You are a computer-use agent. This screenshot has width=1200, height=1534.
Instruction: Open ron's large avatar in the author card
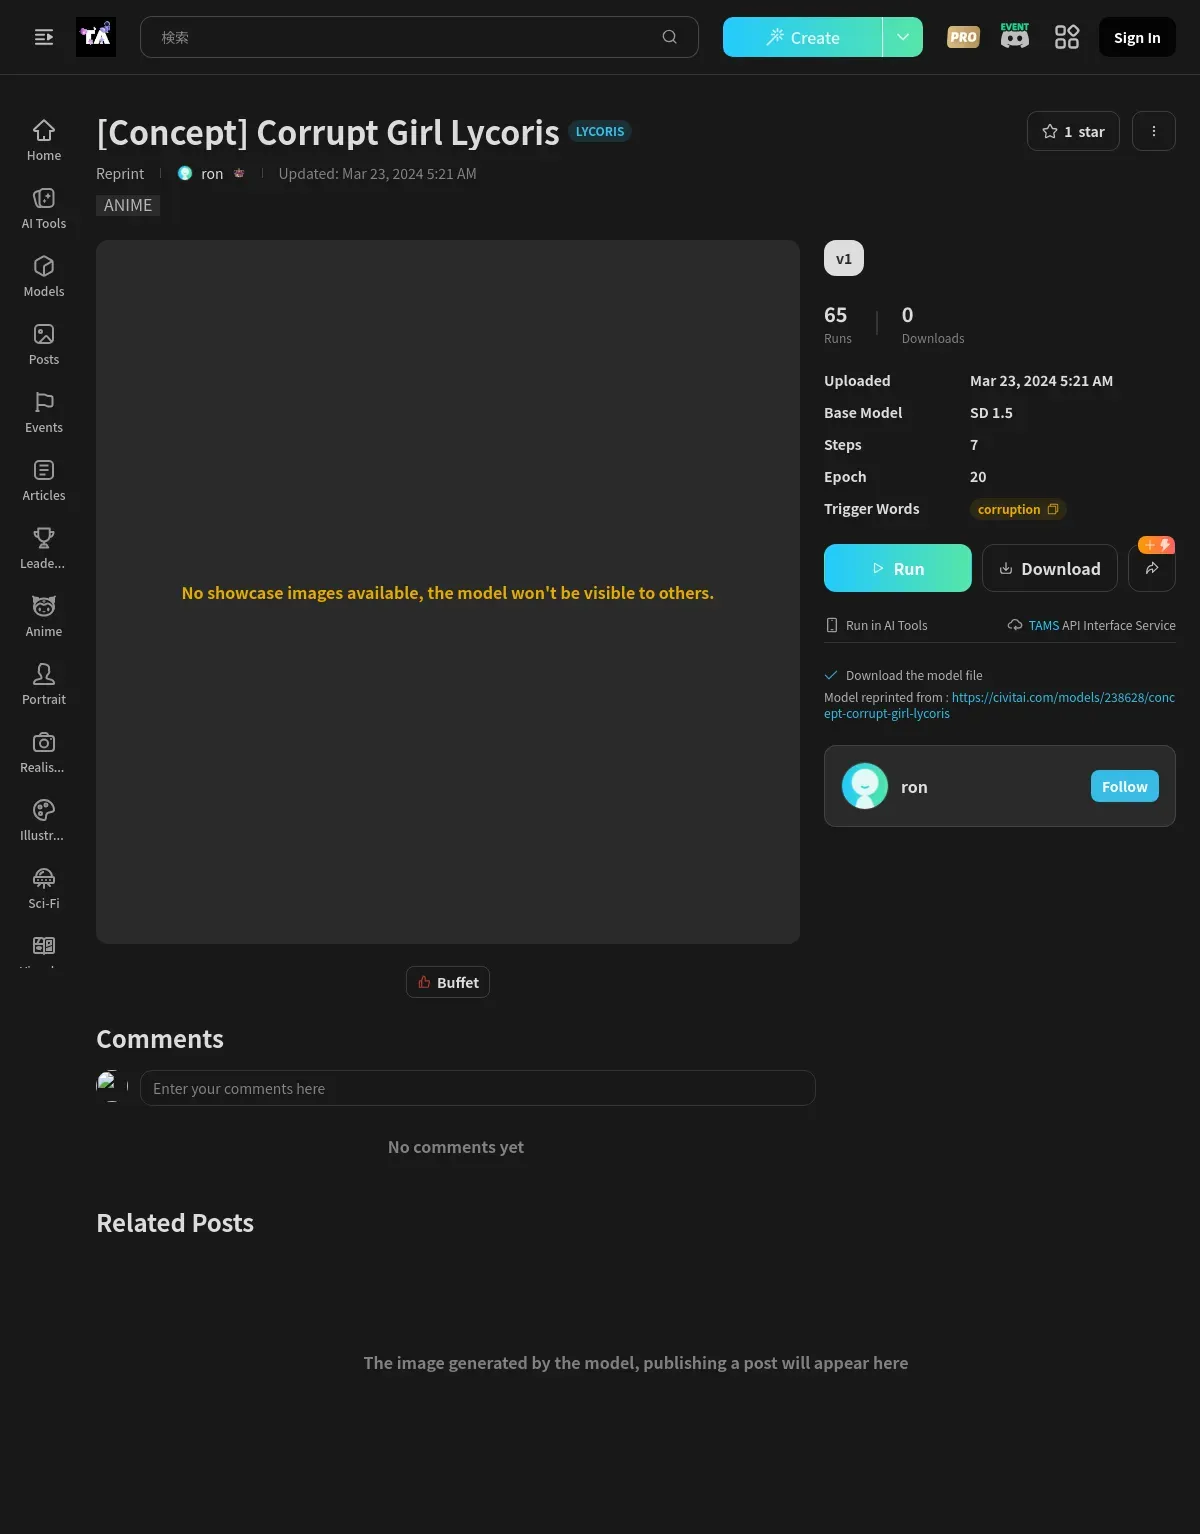865,786
